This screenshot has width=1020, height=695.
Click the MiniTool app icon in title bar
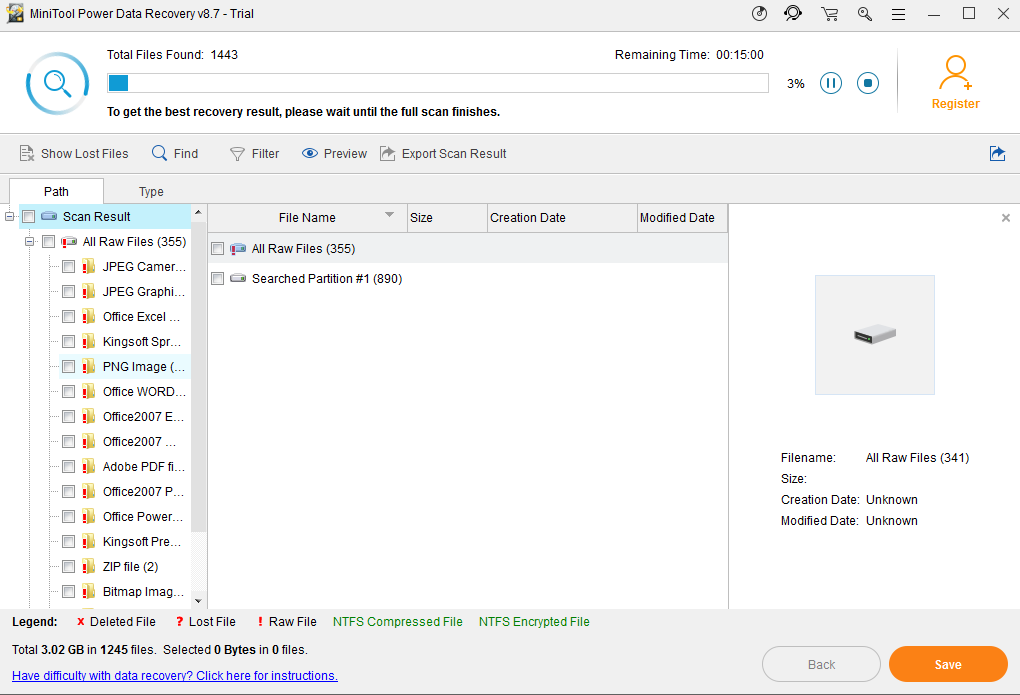[14, 14]
